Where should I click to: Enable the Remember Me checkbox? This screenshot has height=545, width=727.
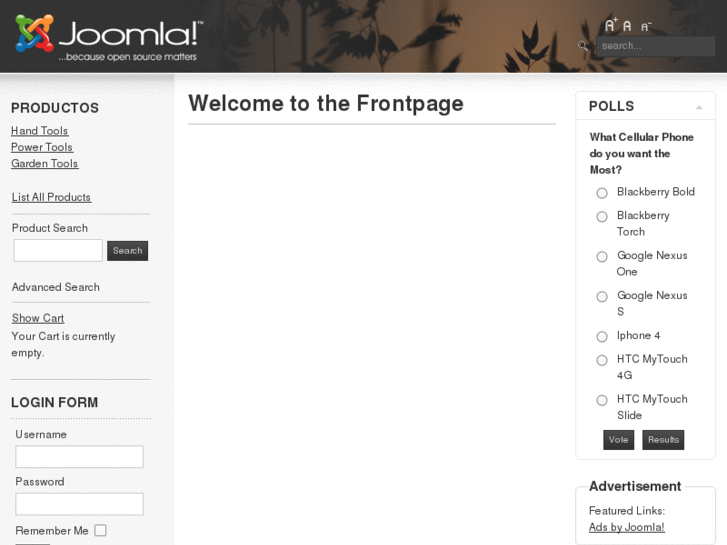click(x=101, y=531)
